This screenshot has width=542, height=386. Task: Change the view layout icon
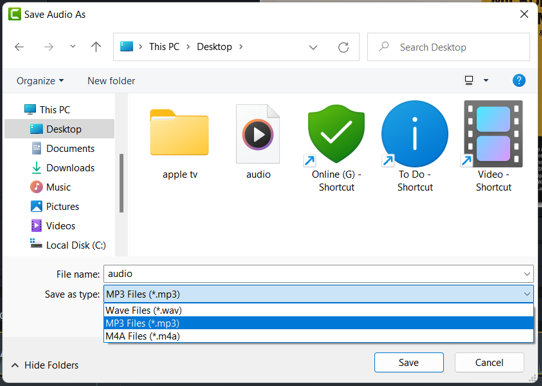pyautogui.click(x=469, y=81)
